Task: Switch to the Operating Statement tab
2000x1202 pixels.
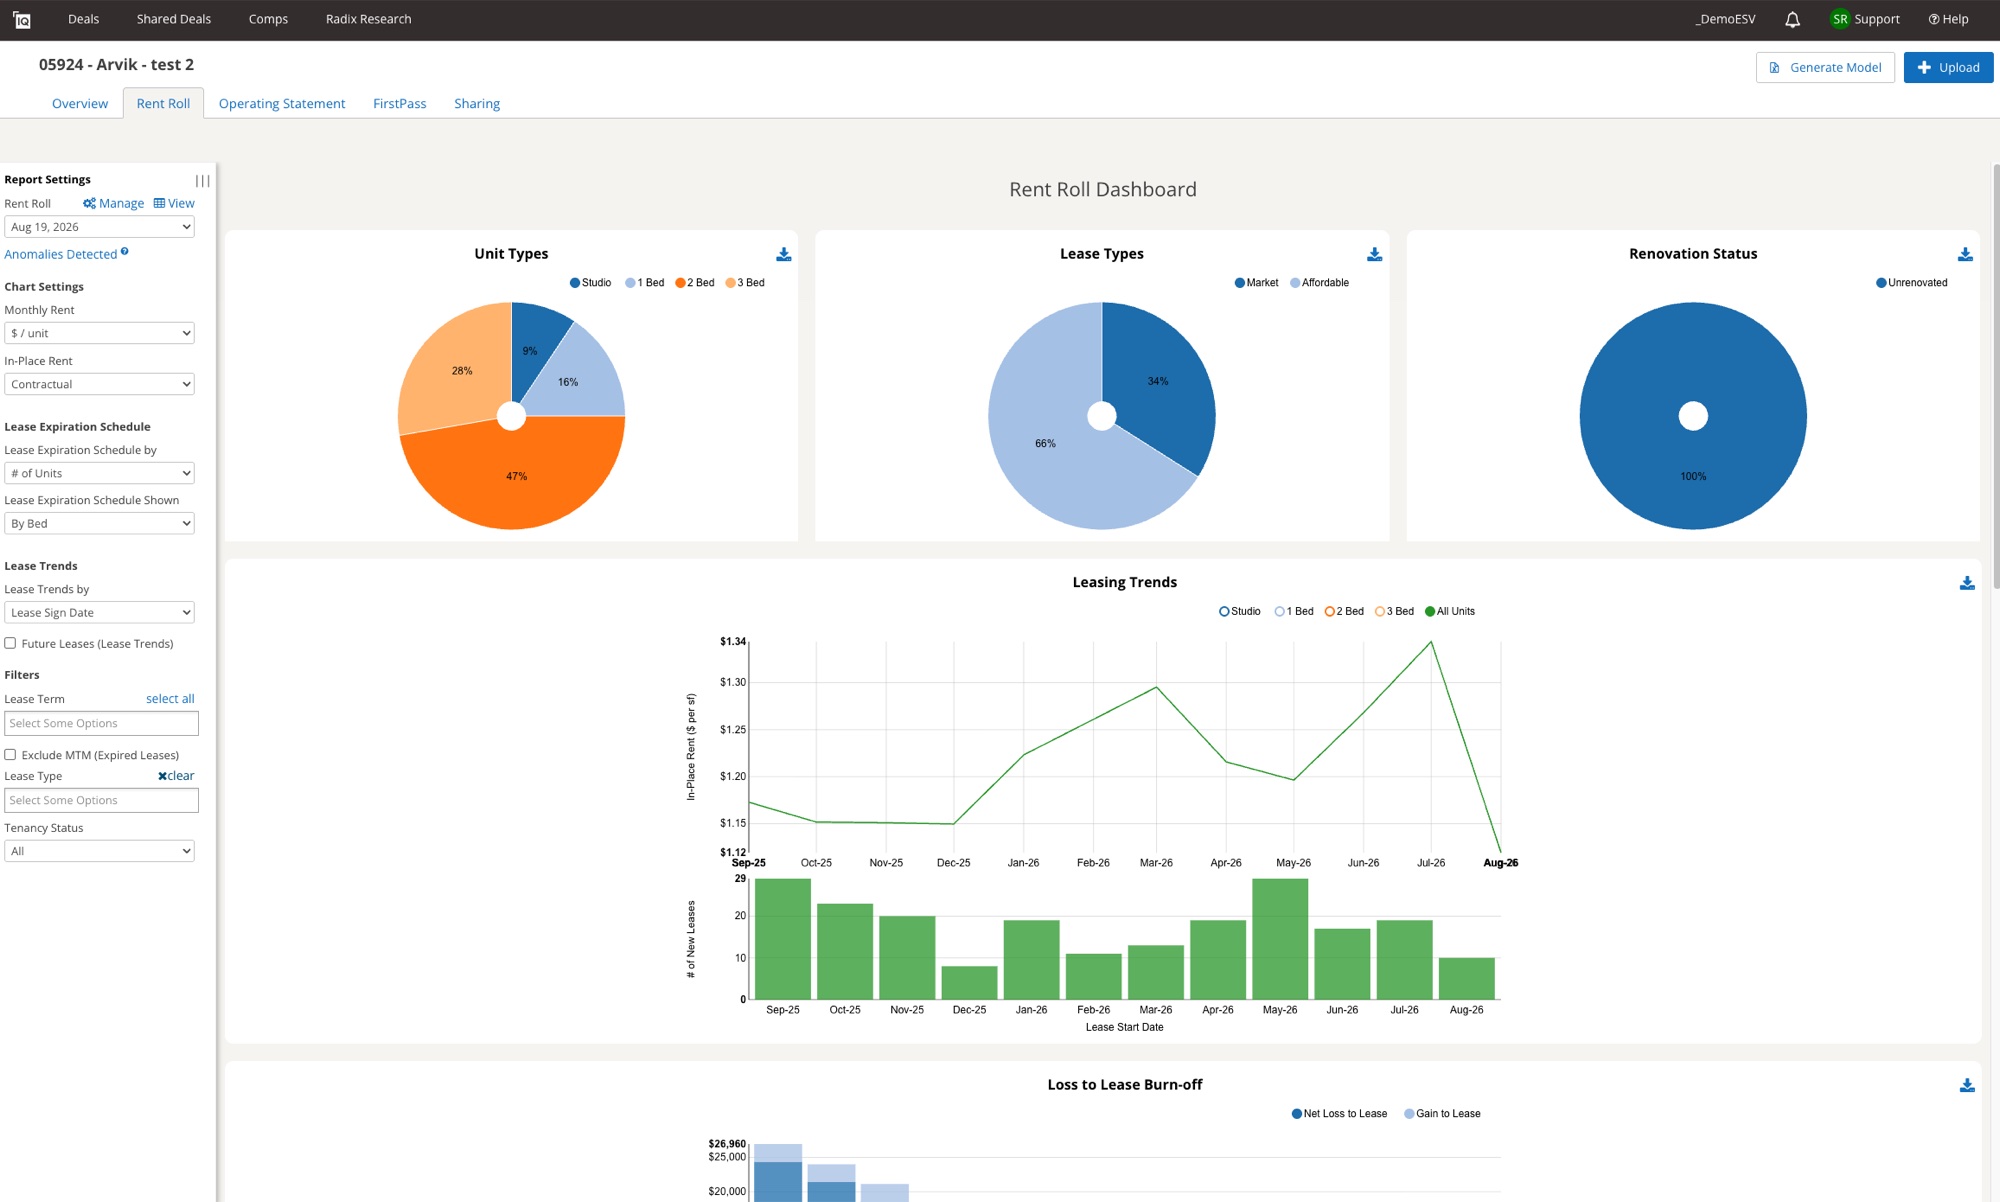Action: (x=282, y=103)
